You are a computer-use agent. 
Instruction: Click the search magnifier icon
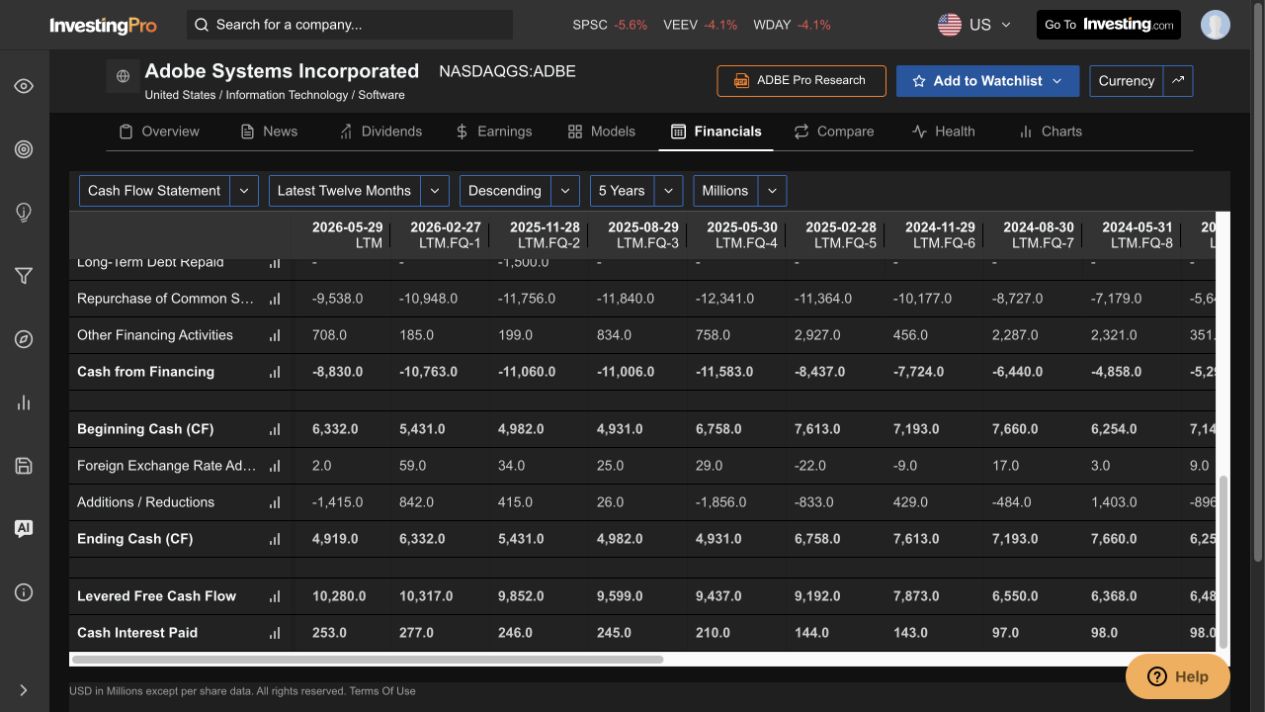202,24
